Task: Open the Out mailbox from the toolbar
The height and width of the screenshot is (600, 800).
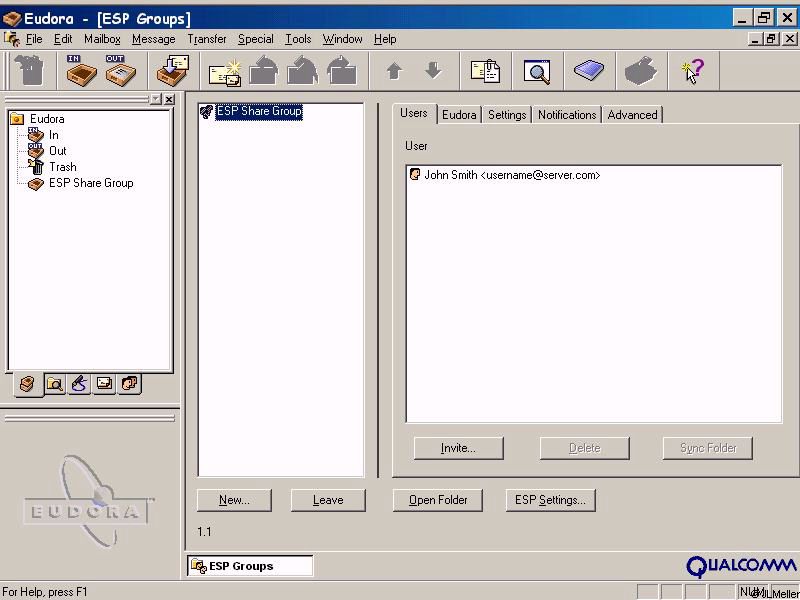Action: [120, 70]
